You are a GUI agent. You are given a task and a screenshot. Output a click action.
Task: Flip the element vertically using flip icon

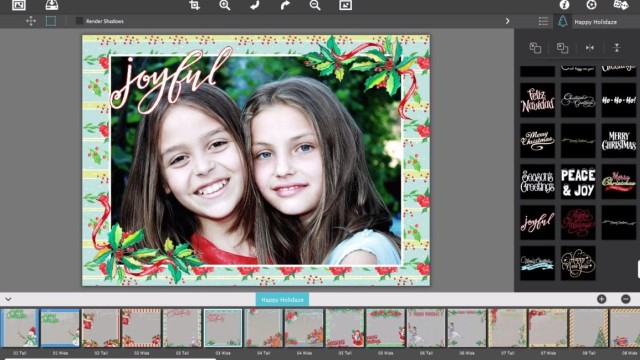pos(617,48)
